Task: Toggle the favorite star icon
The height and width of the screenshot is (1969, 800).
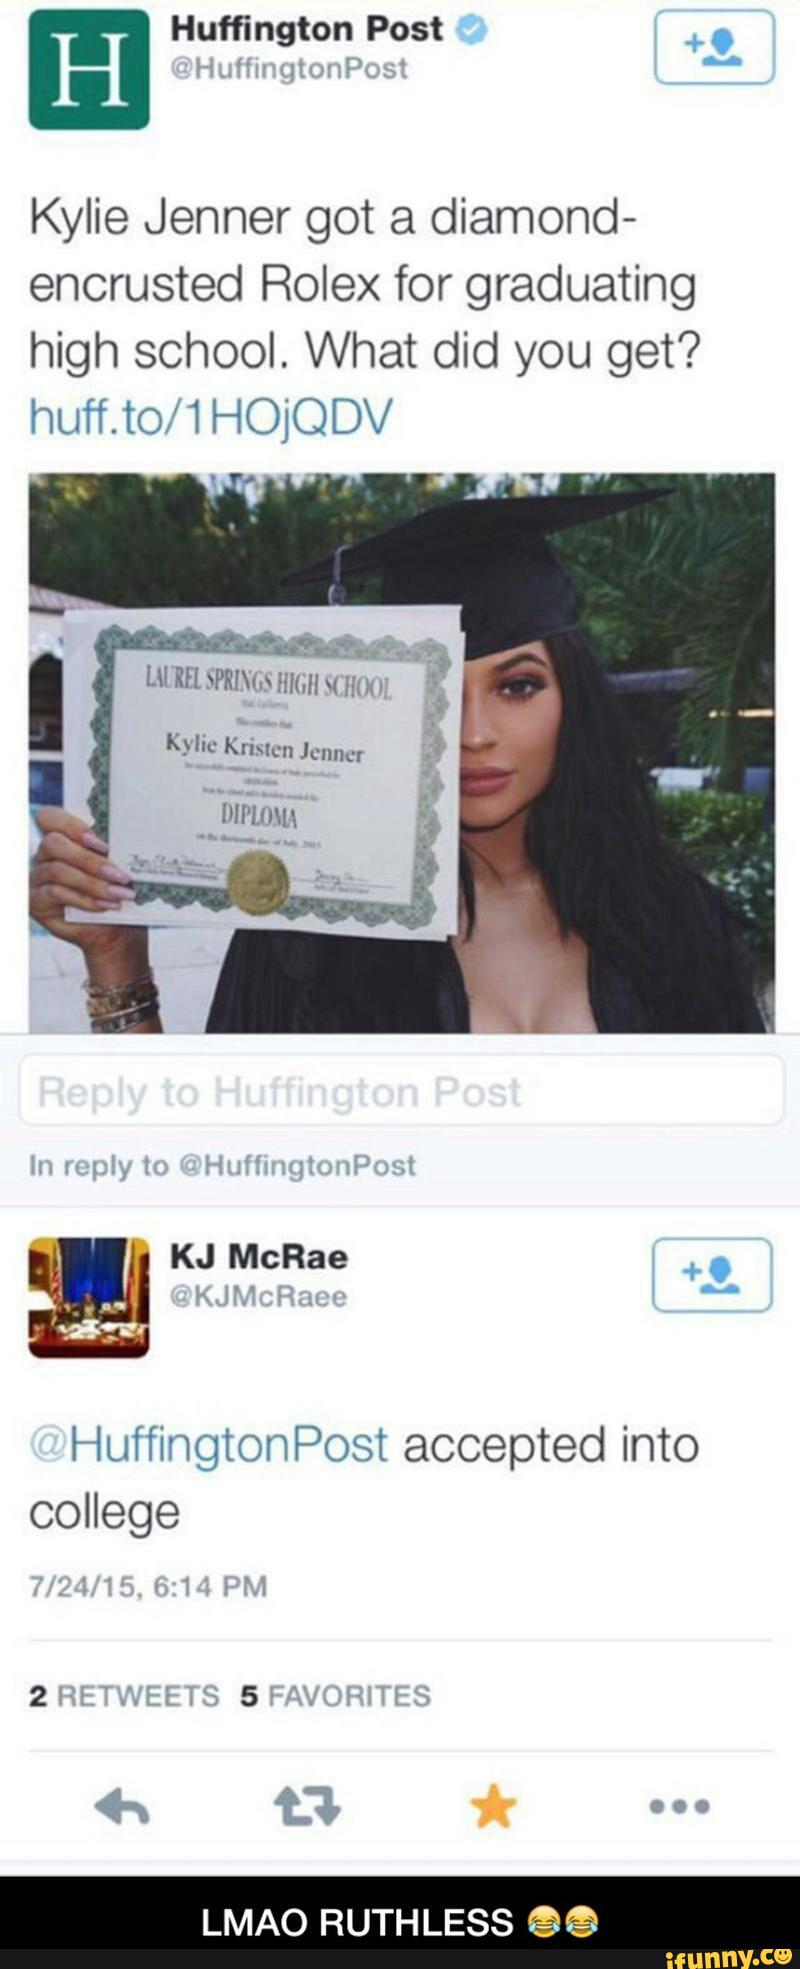Action: (495, 1807)
